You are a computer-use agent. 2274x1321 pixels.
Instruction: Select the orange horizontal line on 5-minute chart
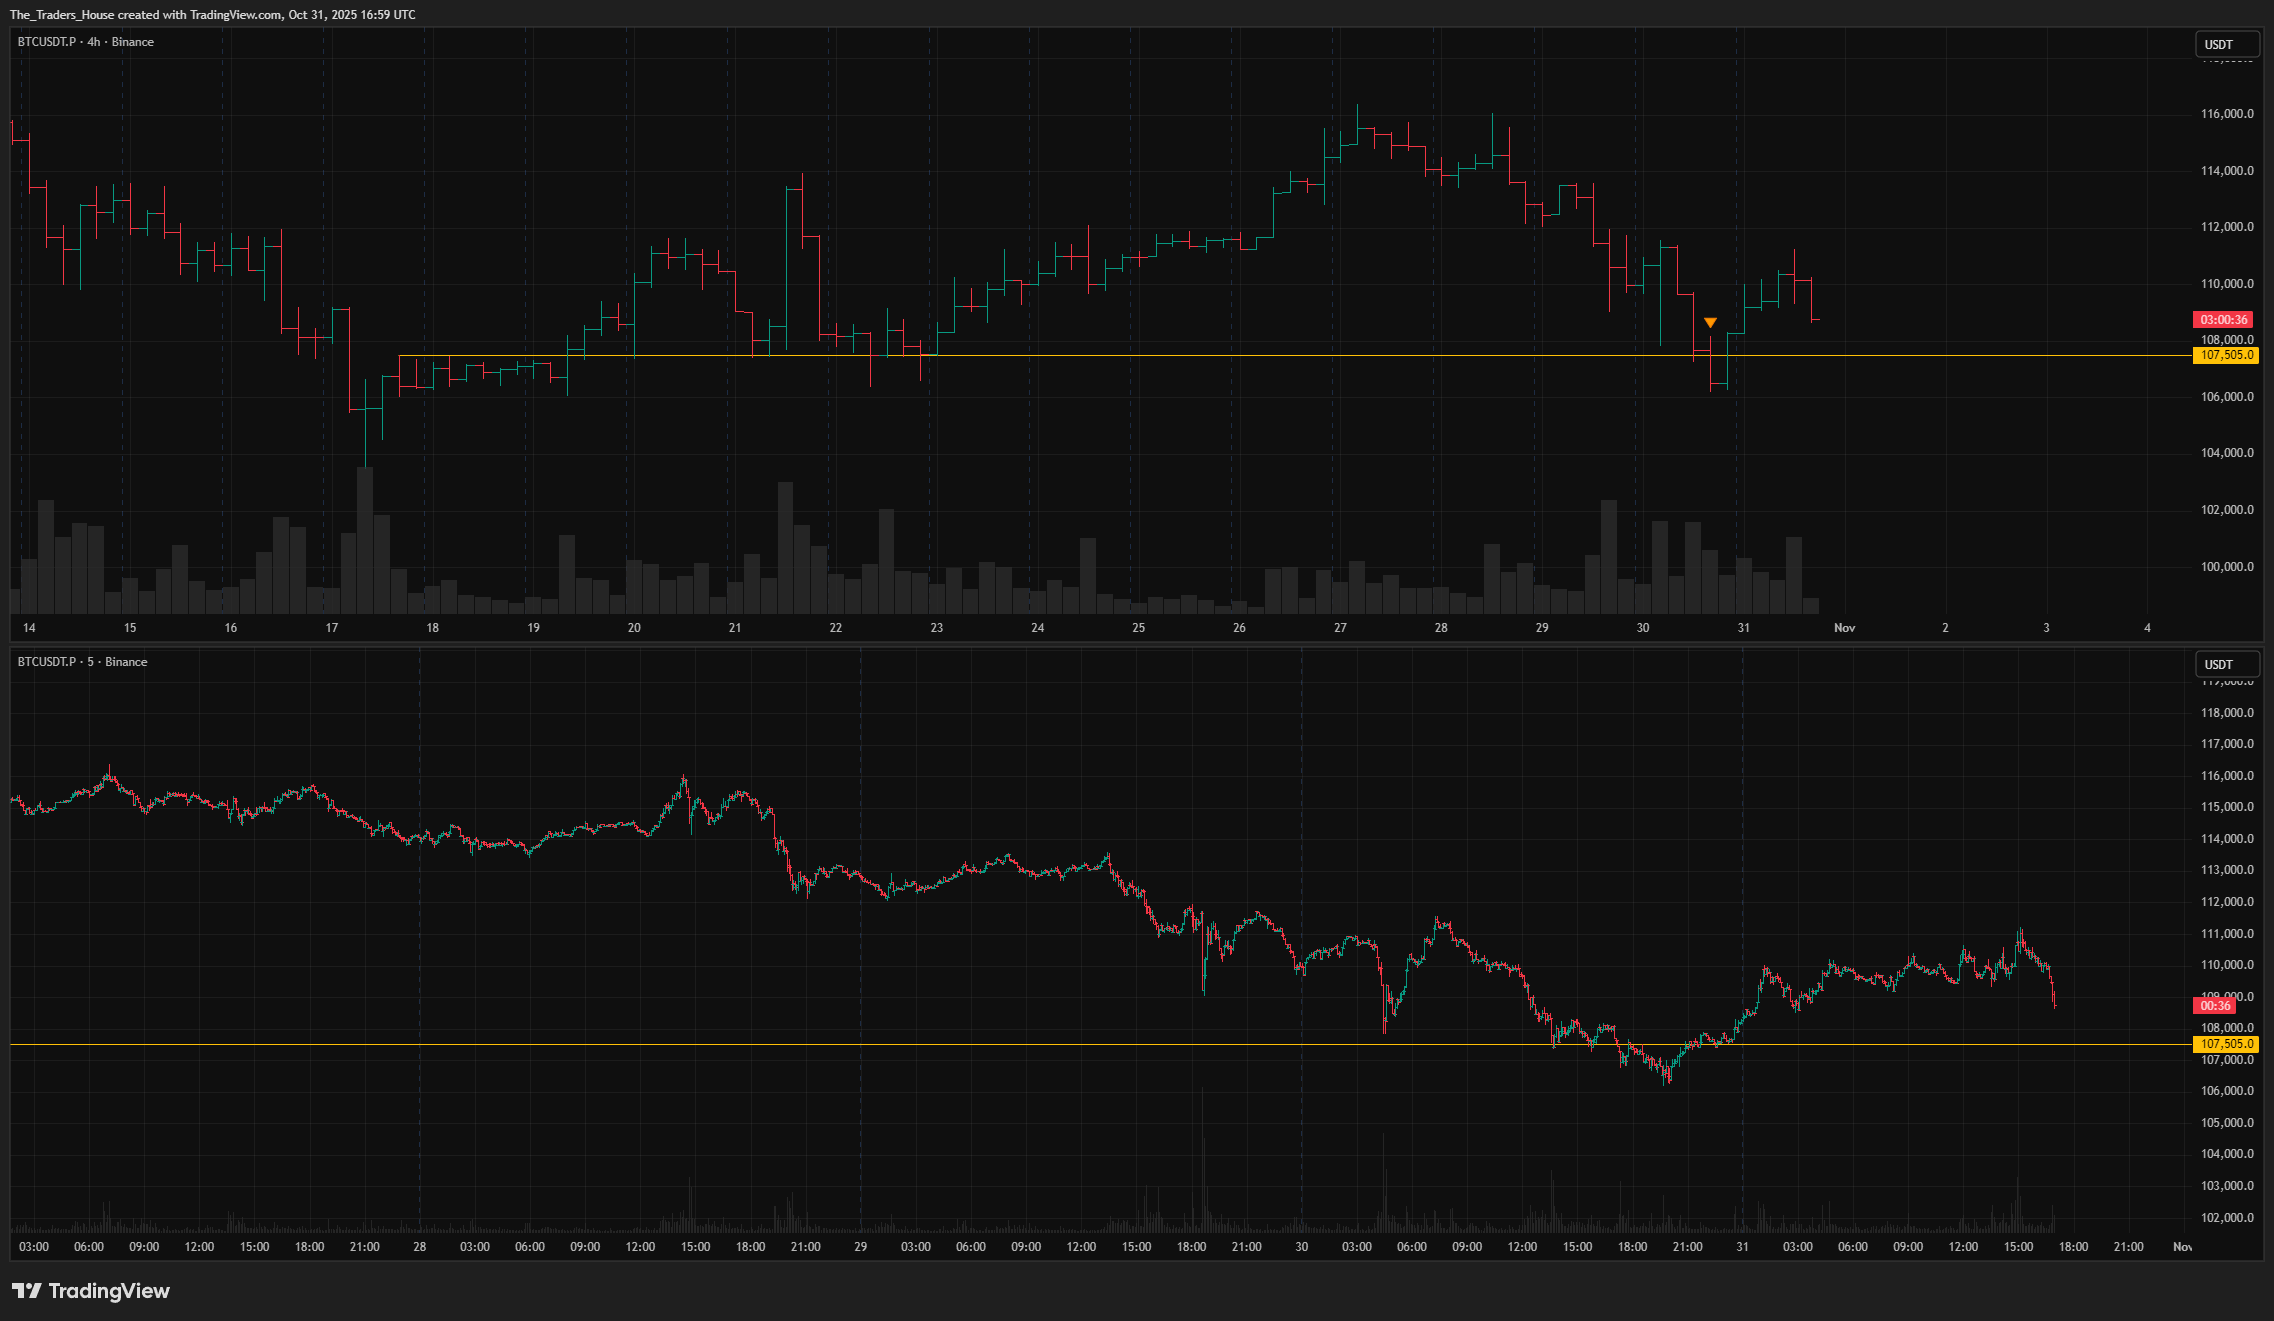(x=1100, y=1044)
